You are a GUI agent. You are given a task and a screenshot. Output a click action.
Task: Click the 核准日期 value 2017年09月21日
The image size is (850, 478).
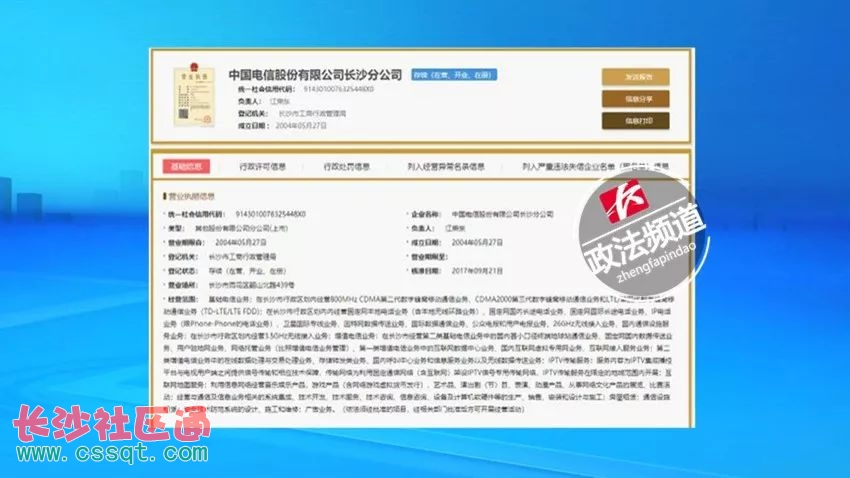pyautogui.click(x=477, y=270)
